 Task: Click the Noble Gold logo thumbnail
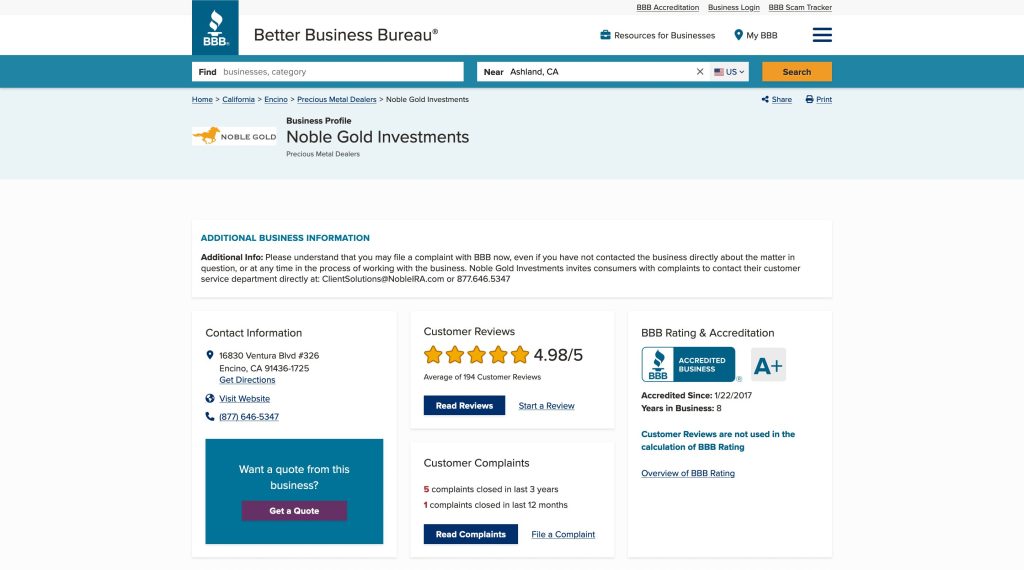(234, 136)
